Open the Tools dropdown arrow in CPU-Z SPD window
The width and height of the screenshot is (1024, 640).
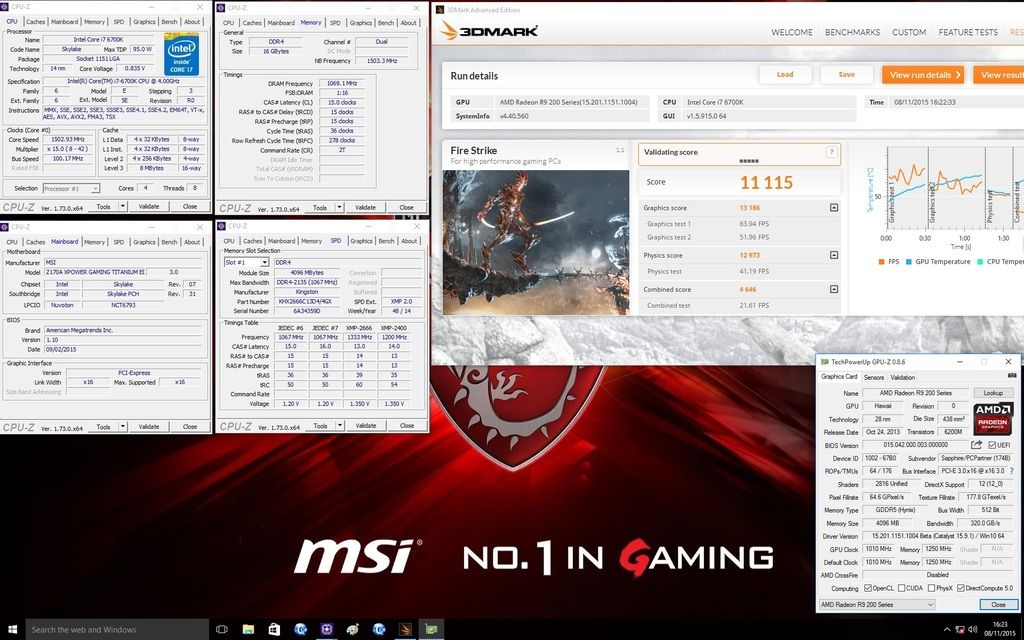(x=339, y=426)
